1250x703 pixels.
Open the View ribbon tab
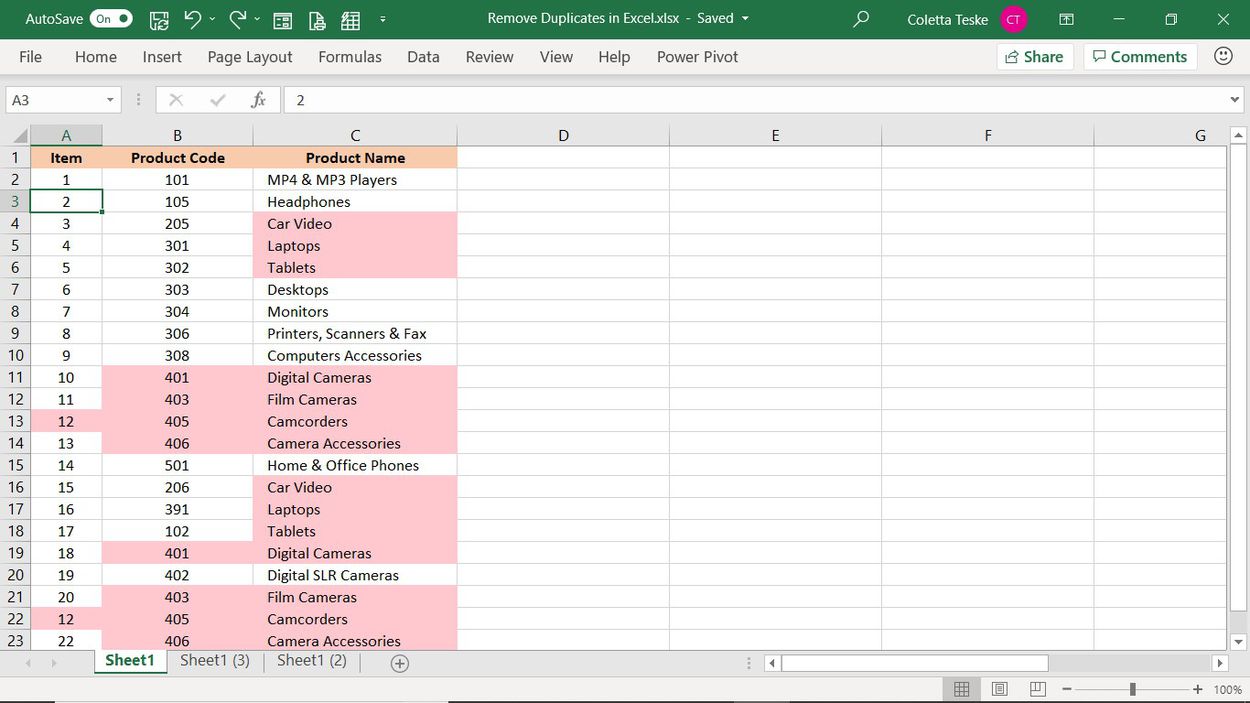[556, 57]
